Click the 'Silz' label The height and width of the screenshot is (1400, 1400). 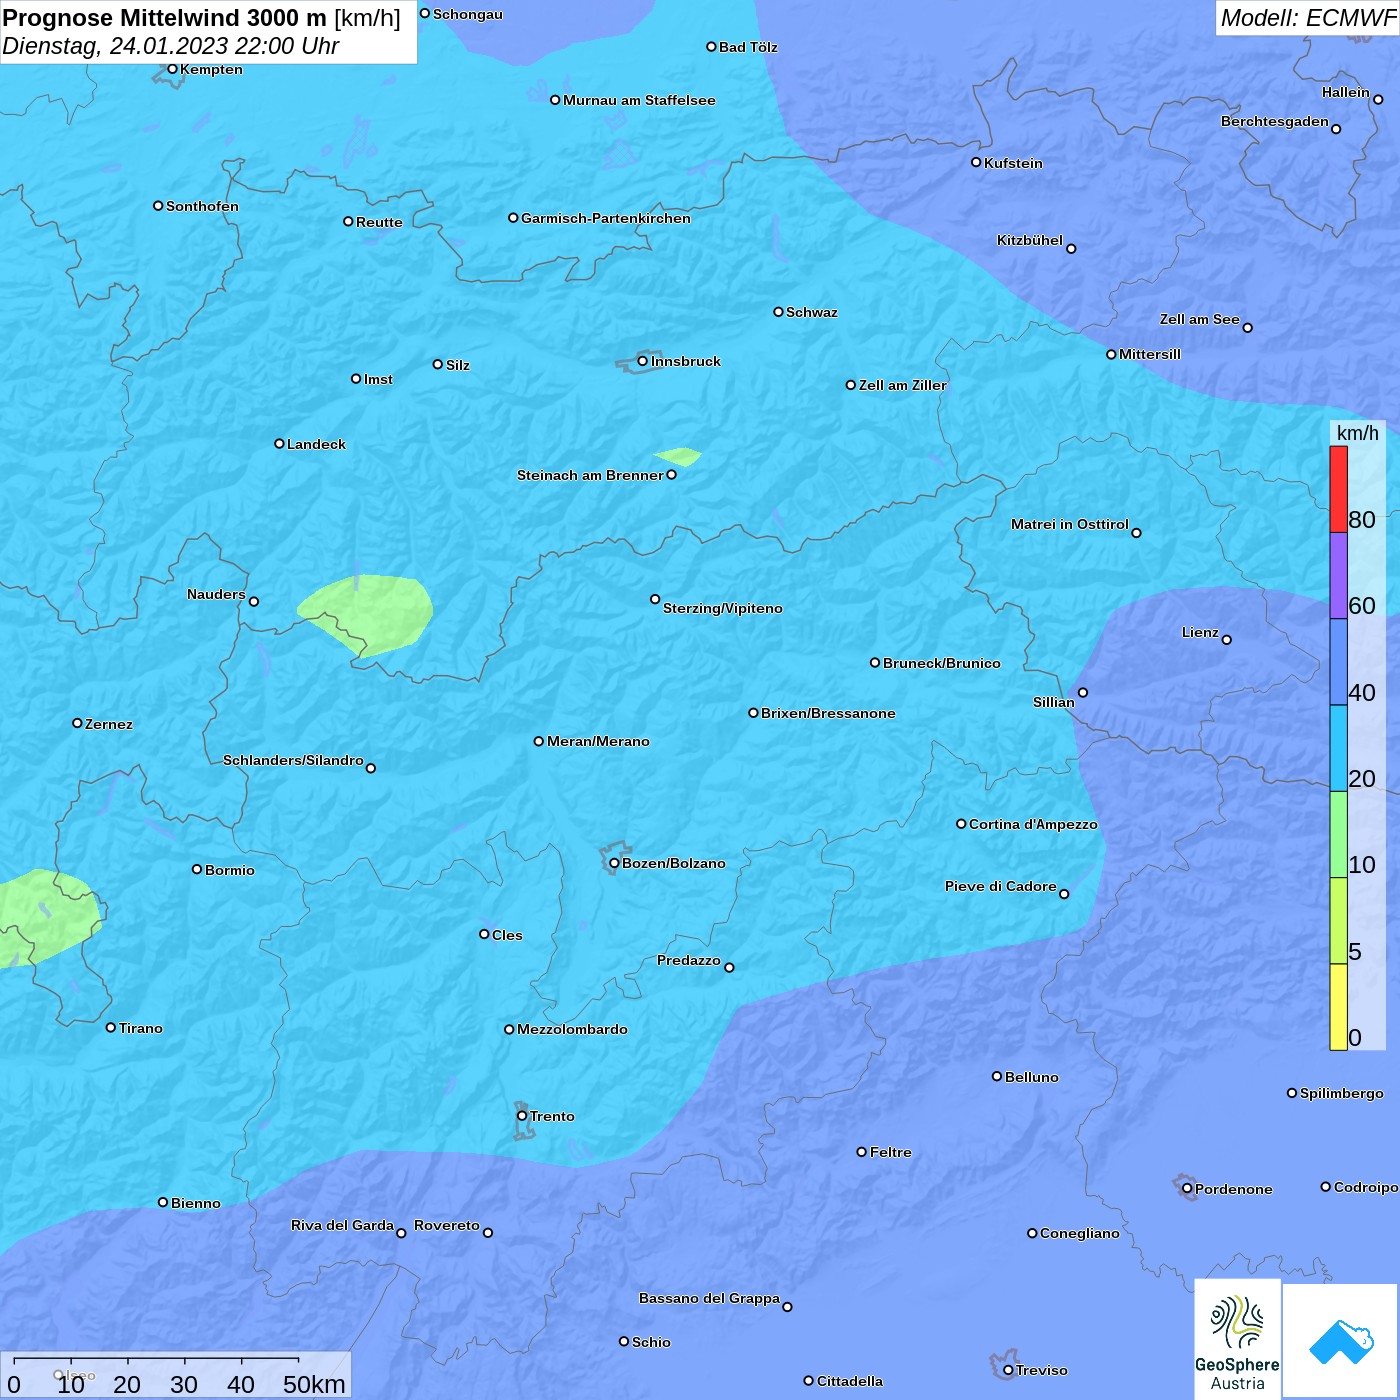(458, 365)
